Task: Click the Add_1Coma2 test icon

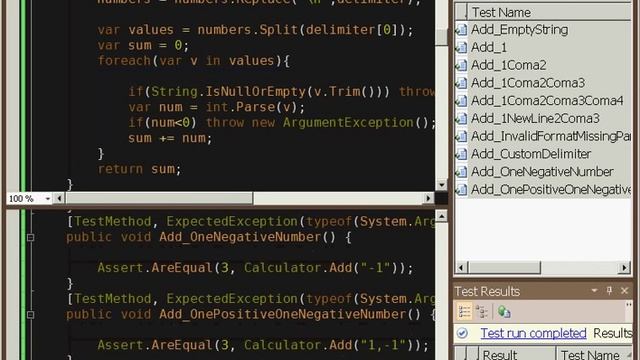Action: [462, 65]
